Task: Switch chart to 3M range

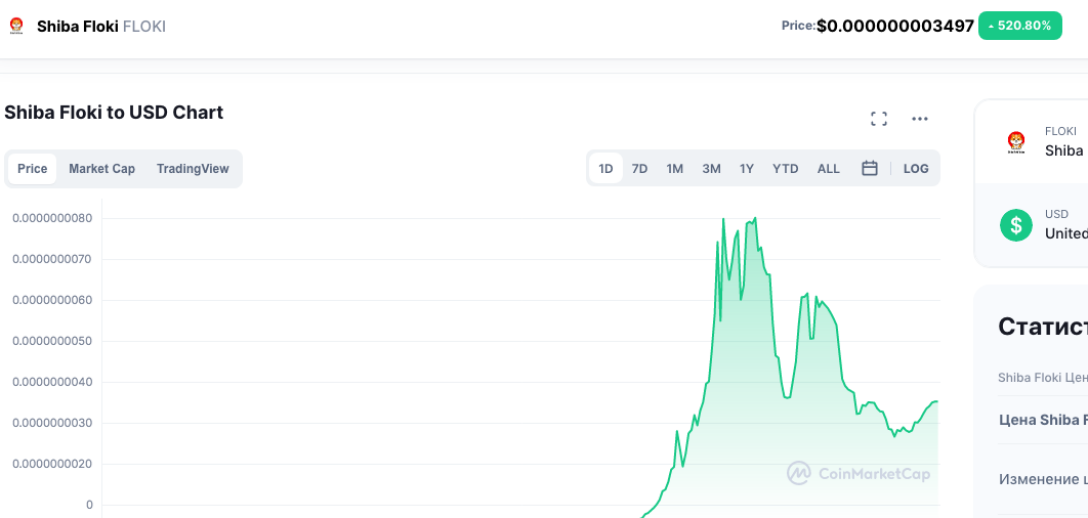Action: [x=711, y=168]
